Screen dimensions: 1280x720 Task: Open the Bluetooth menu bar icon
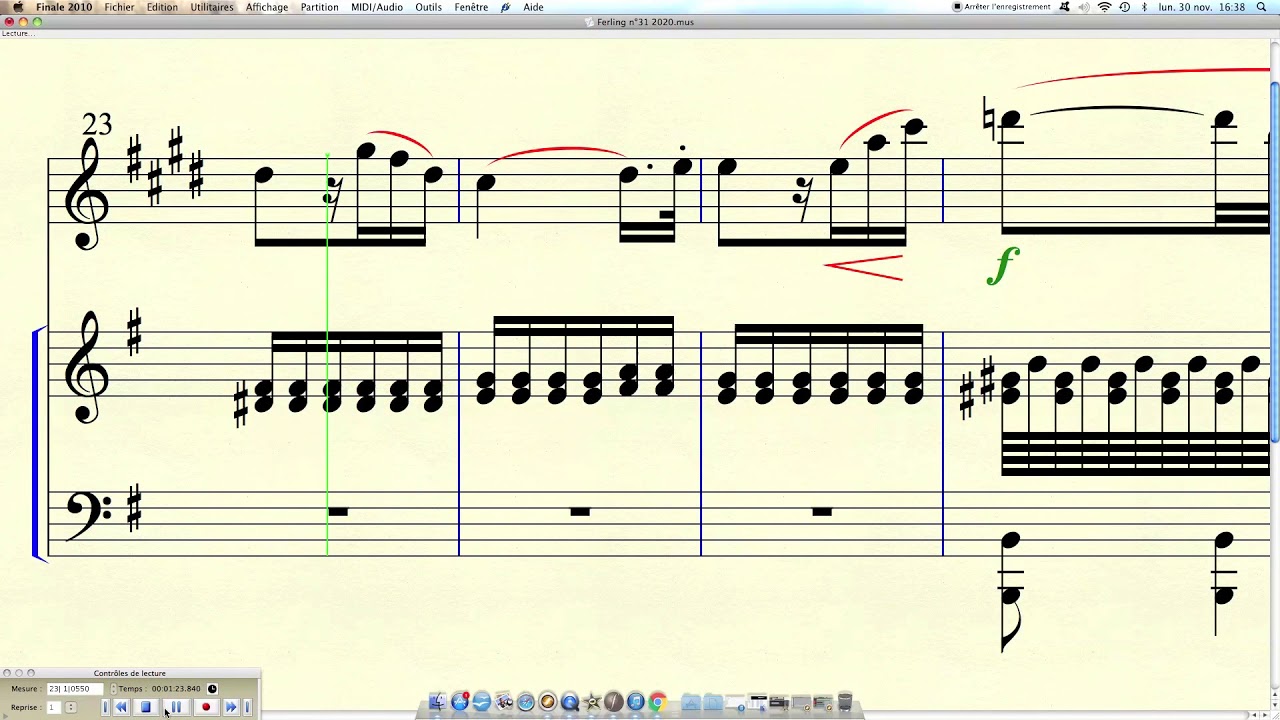click(x=1144, y=7)
